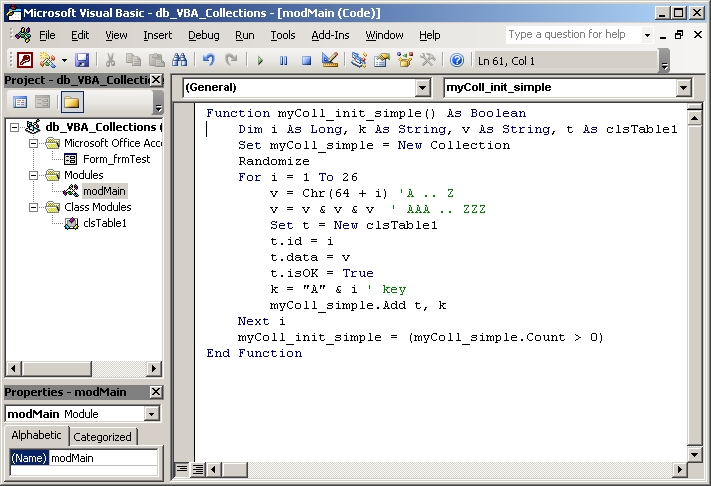Collapse the Microsoft Office Access folder node
The image size is (711, 486).
tap(34, 143)
